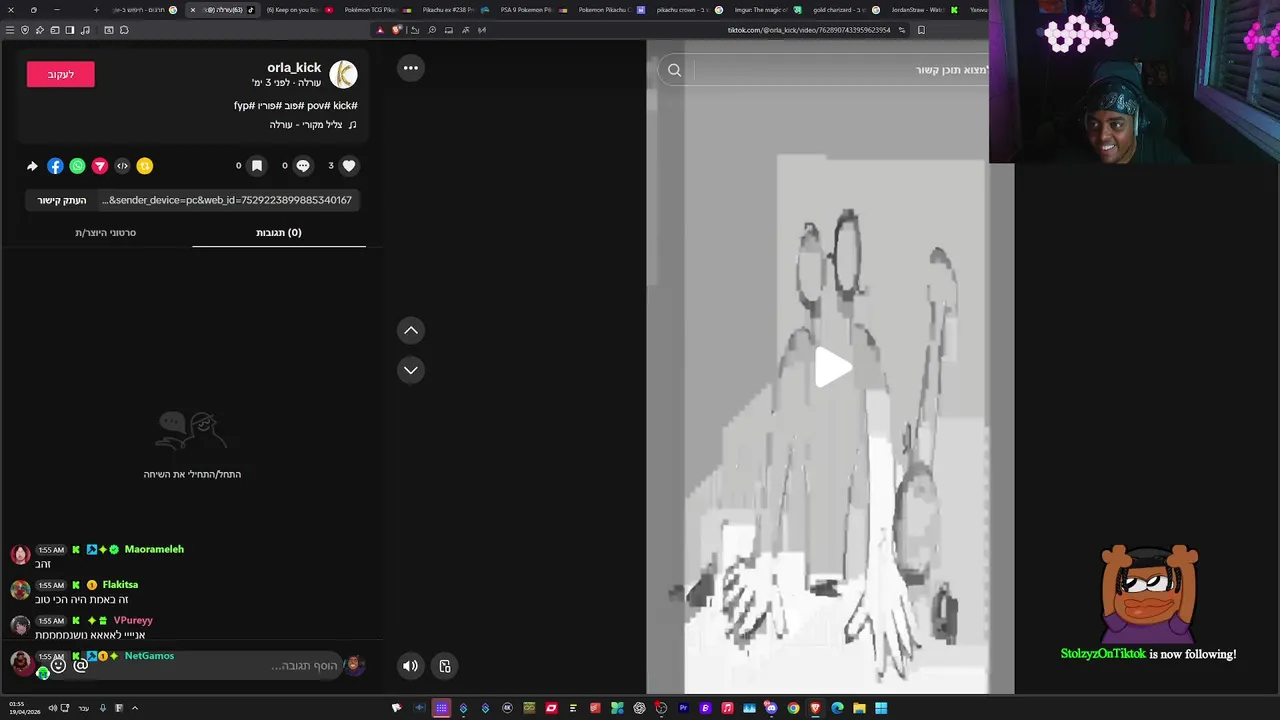This screenshot has height=720, width=1280.
Task: Click the red follow button לעקוב
Action: tap(61, 74)
